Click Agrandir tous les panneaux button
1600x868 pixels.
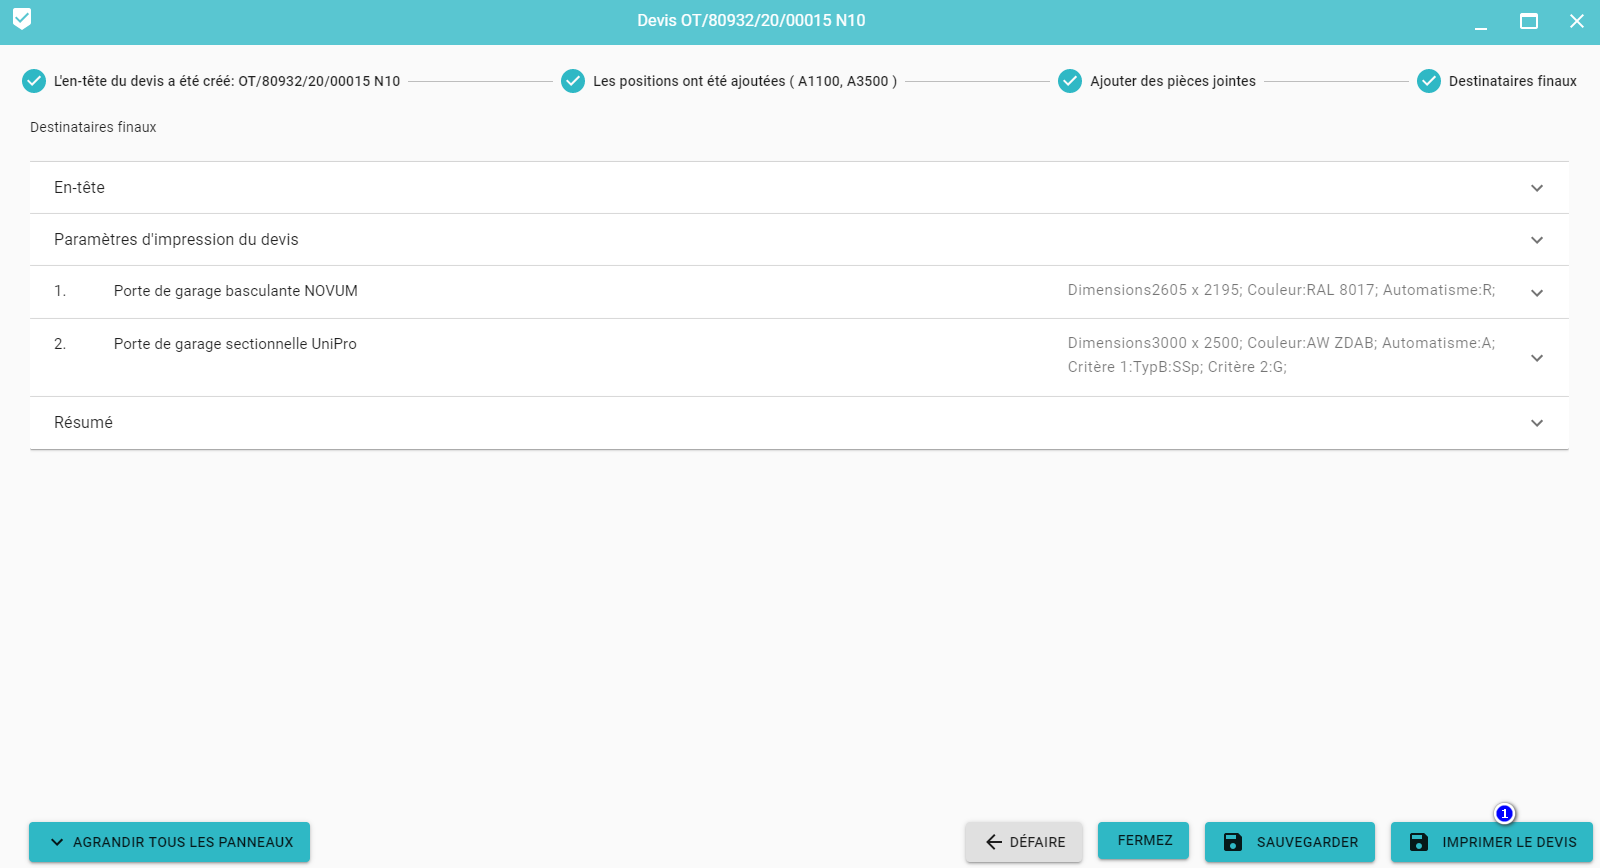tap(170, 842)
